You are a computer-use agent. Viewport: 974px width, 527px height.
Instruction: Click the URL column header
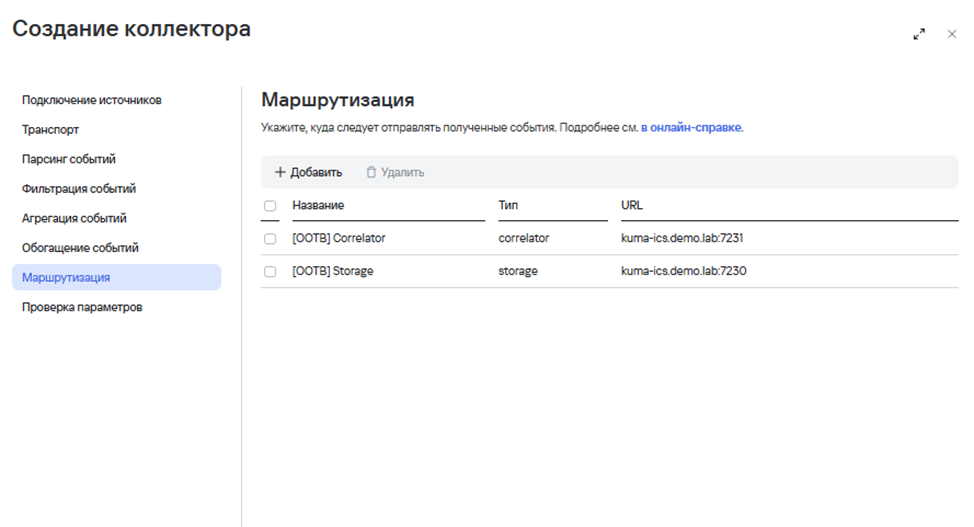(x=632, y=205)
